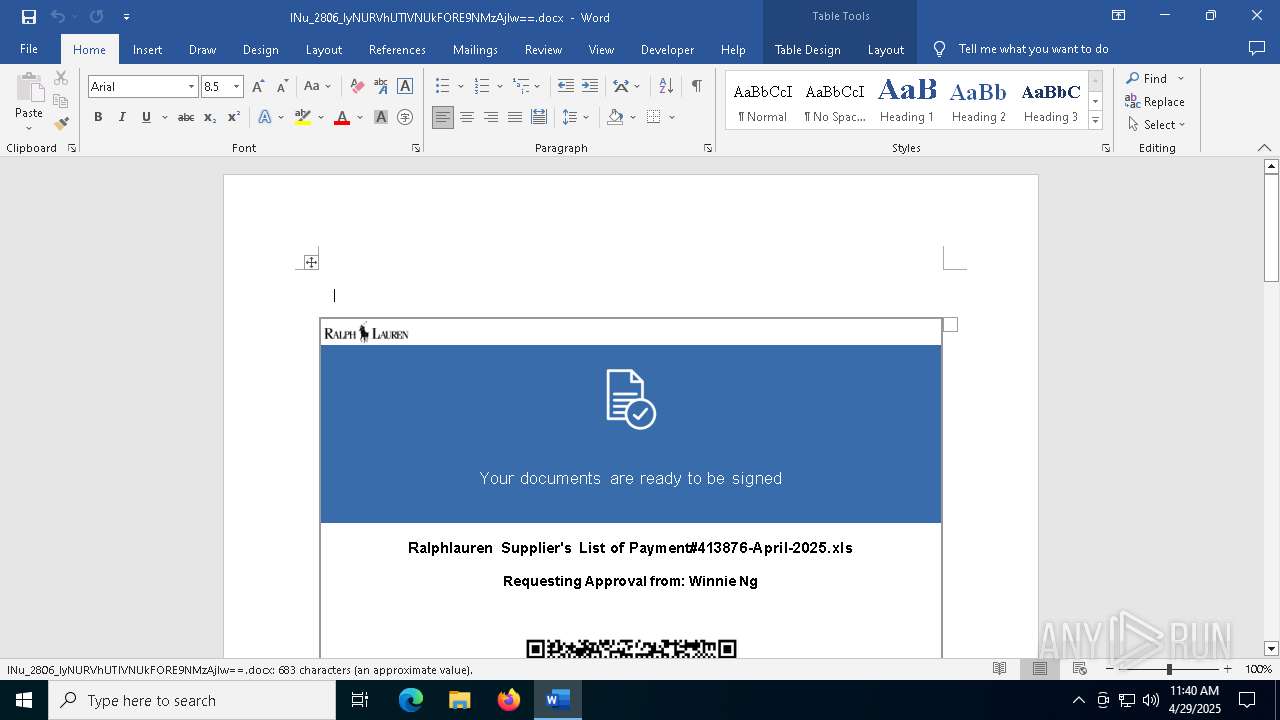Viewport: 1280px width, 720px height.
Task: Increase font size with Grow Font icon
Action: [259, 87]
